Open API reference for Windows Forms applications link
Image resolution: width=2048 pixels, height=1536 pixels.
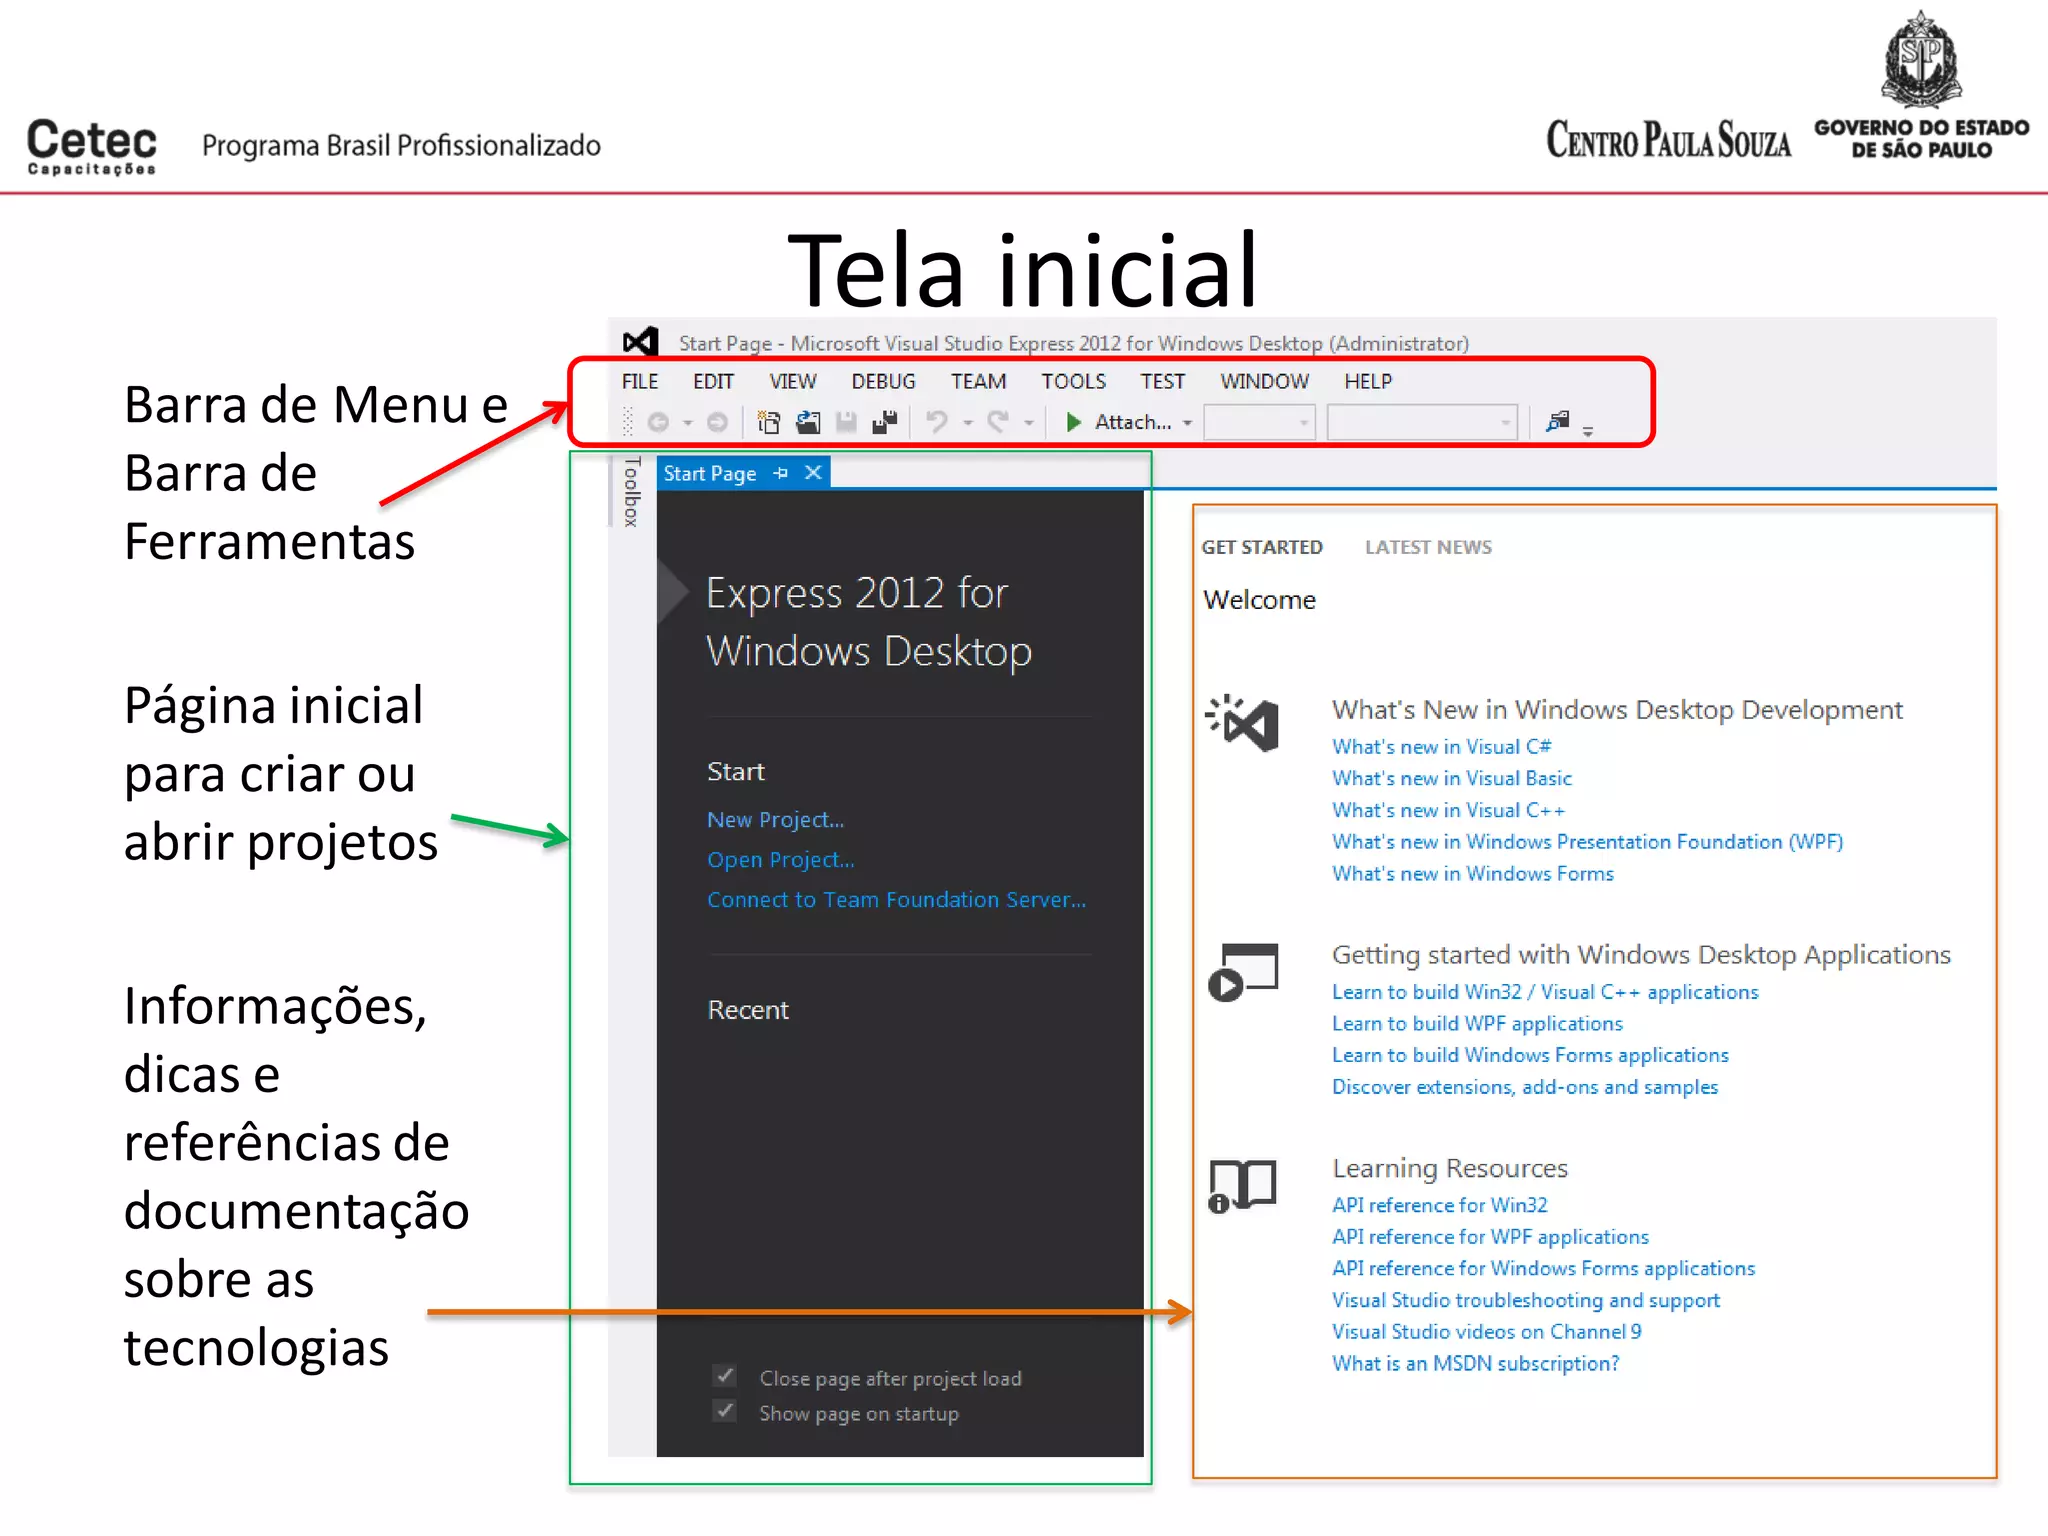pyautogui.click(x=1543, y=1269)
